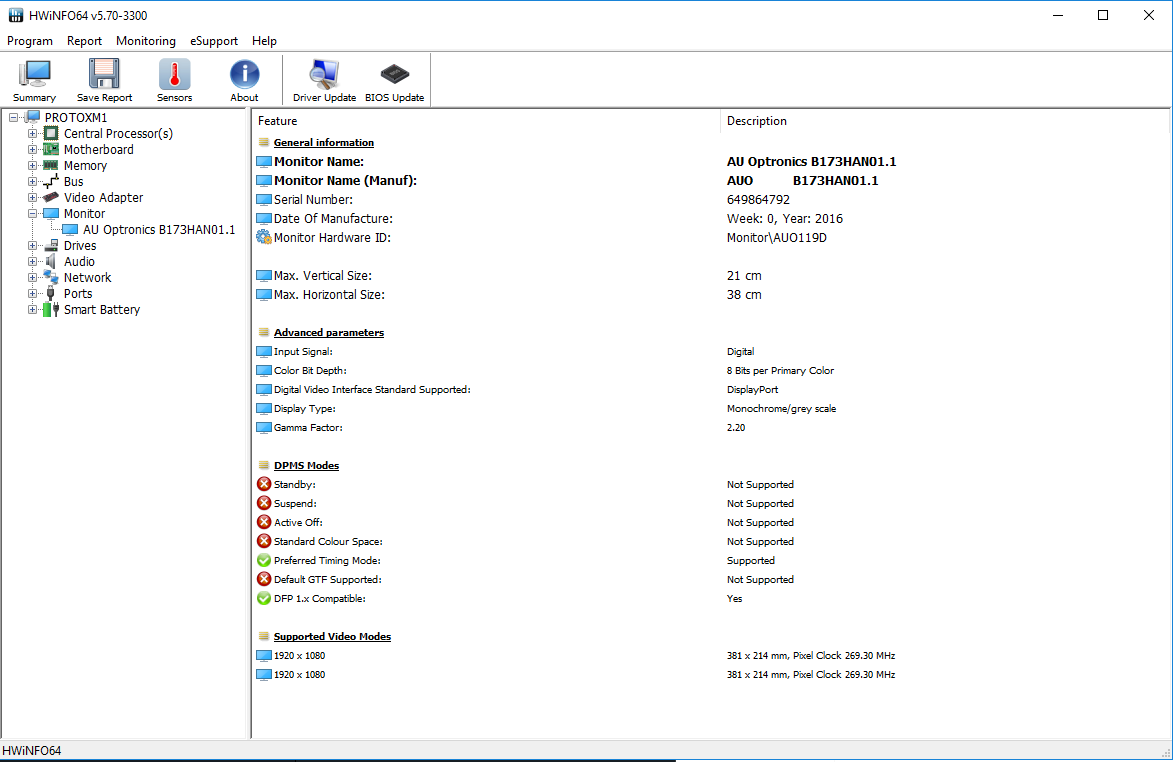This screenshot has width=1173, height=762.
Task: Click the About info icon
Action: 244,80
